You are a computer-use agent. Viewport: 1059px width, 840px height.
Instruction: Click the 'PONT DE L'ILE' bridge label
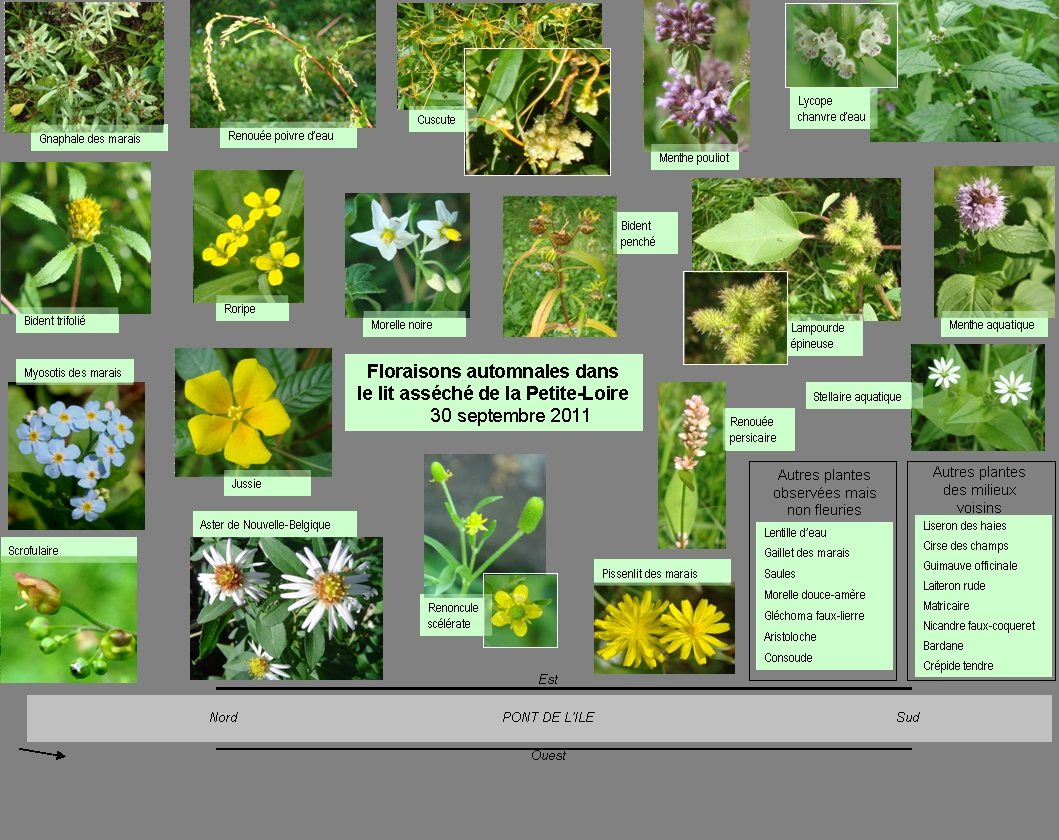point(548,717)
